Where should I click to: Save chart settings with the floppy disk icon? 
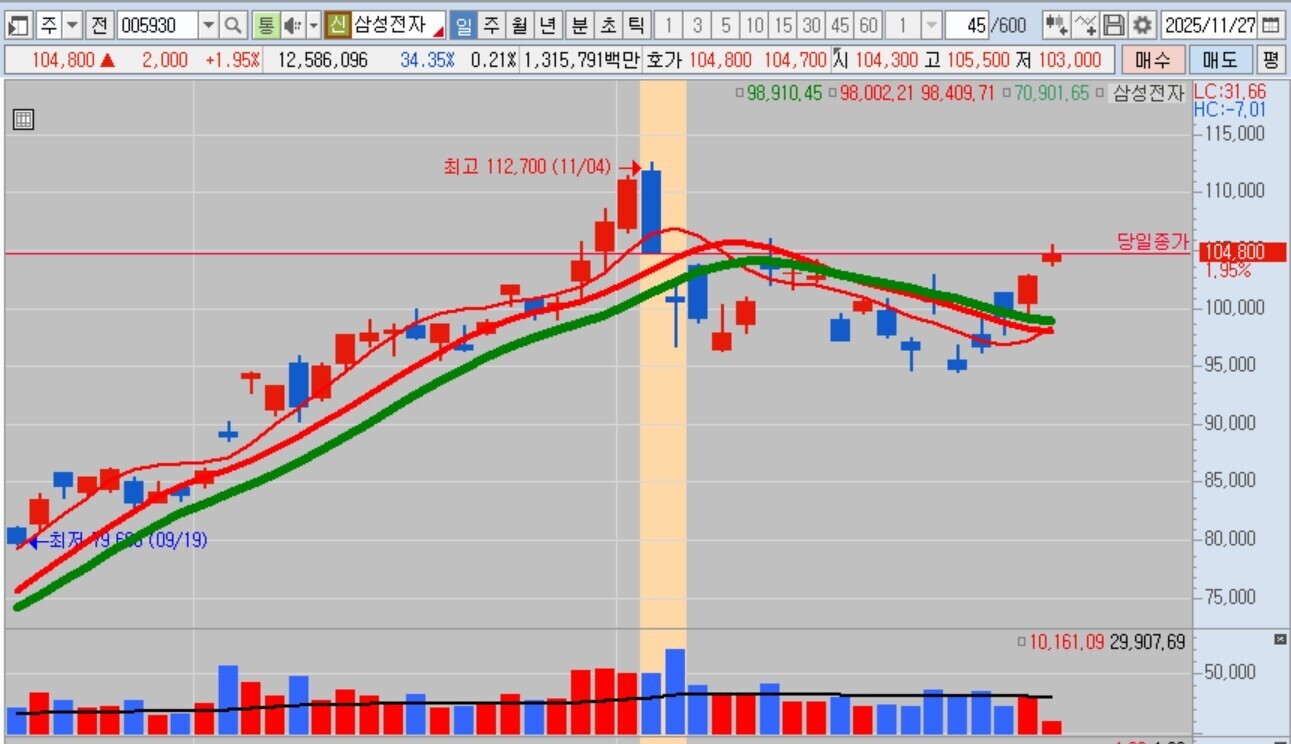pyautogui.click(x=1114, y=25)
